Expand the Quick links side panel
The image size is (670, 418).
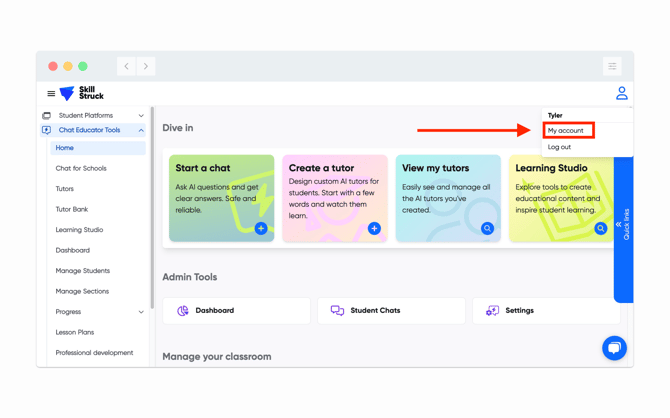pyautogui.click(x=623, y=224)
